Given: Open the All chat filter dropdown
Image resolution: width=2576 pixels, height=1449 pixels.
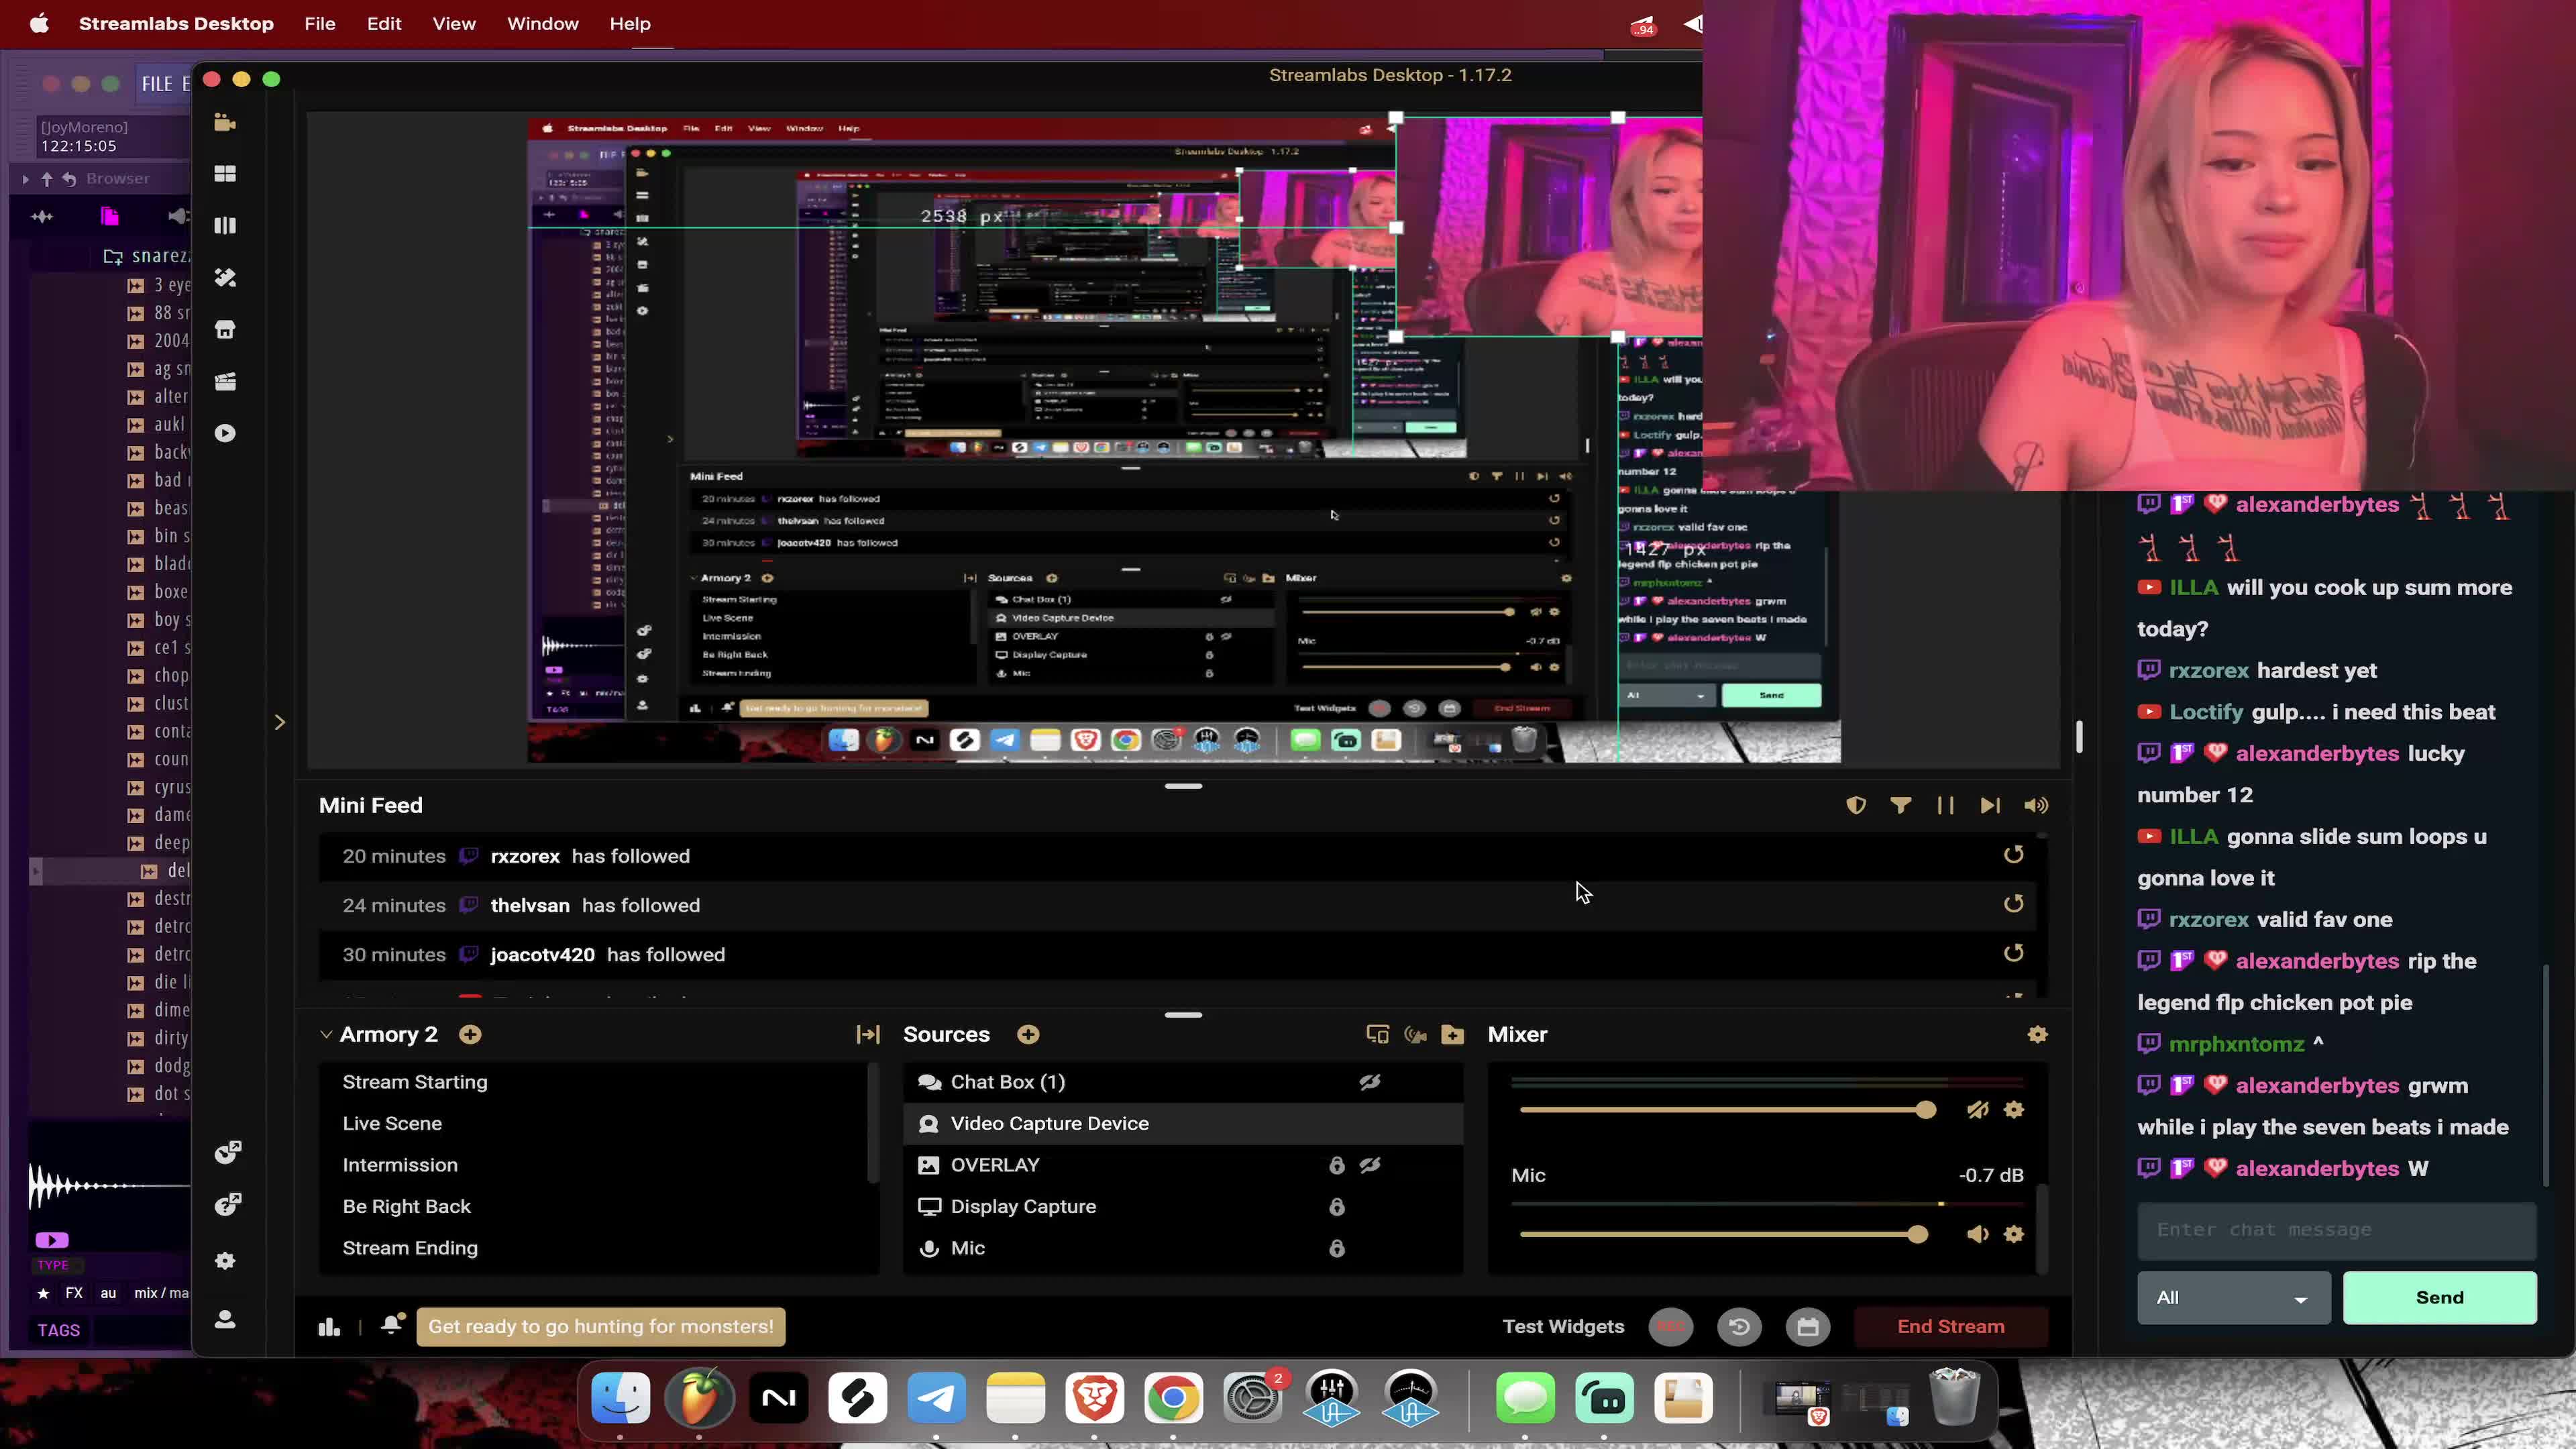Looking at the screenshot, I should pyautogui.click(x=2234, y=1298).
